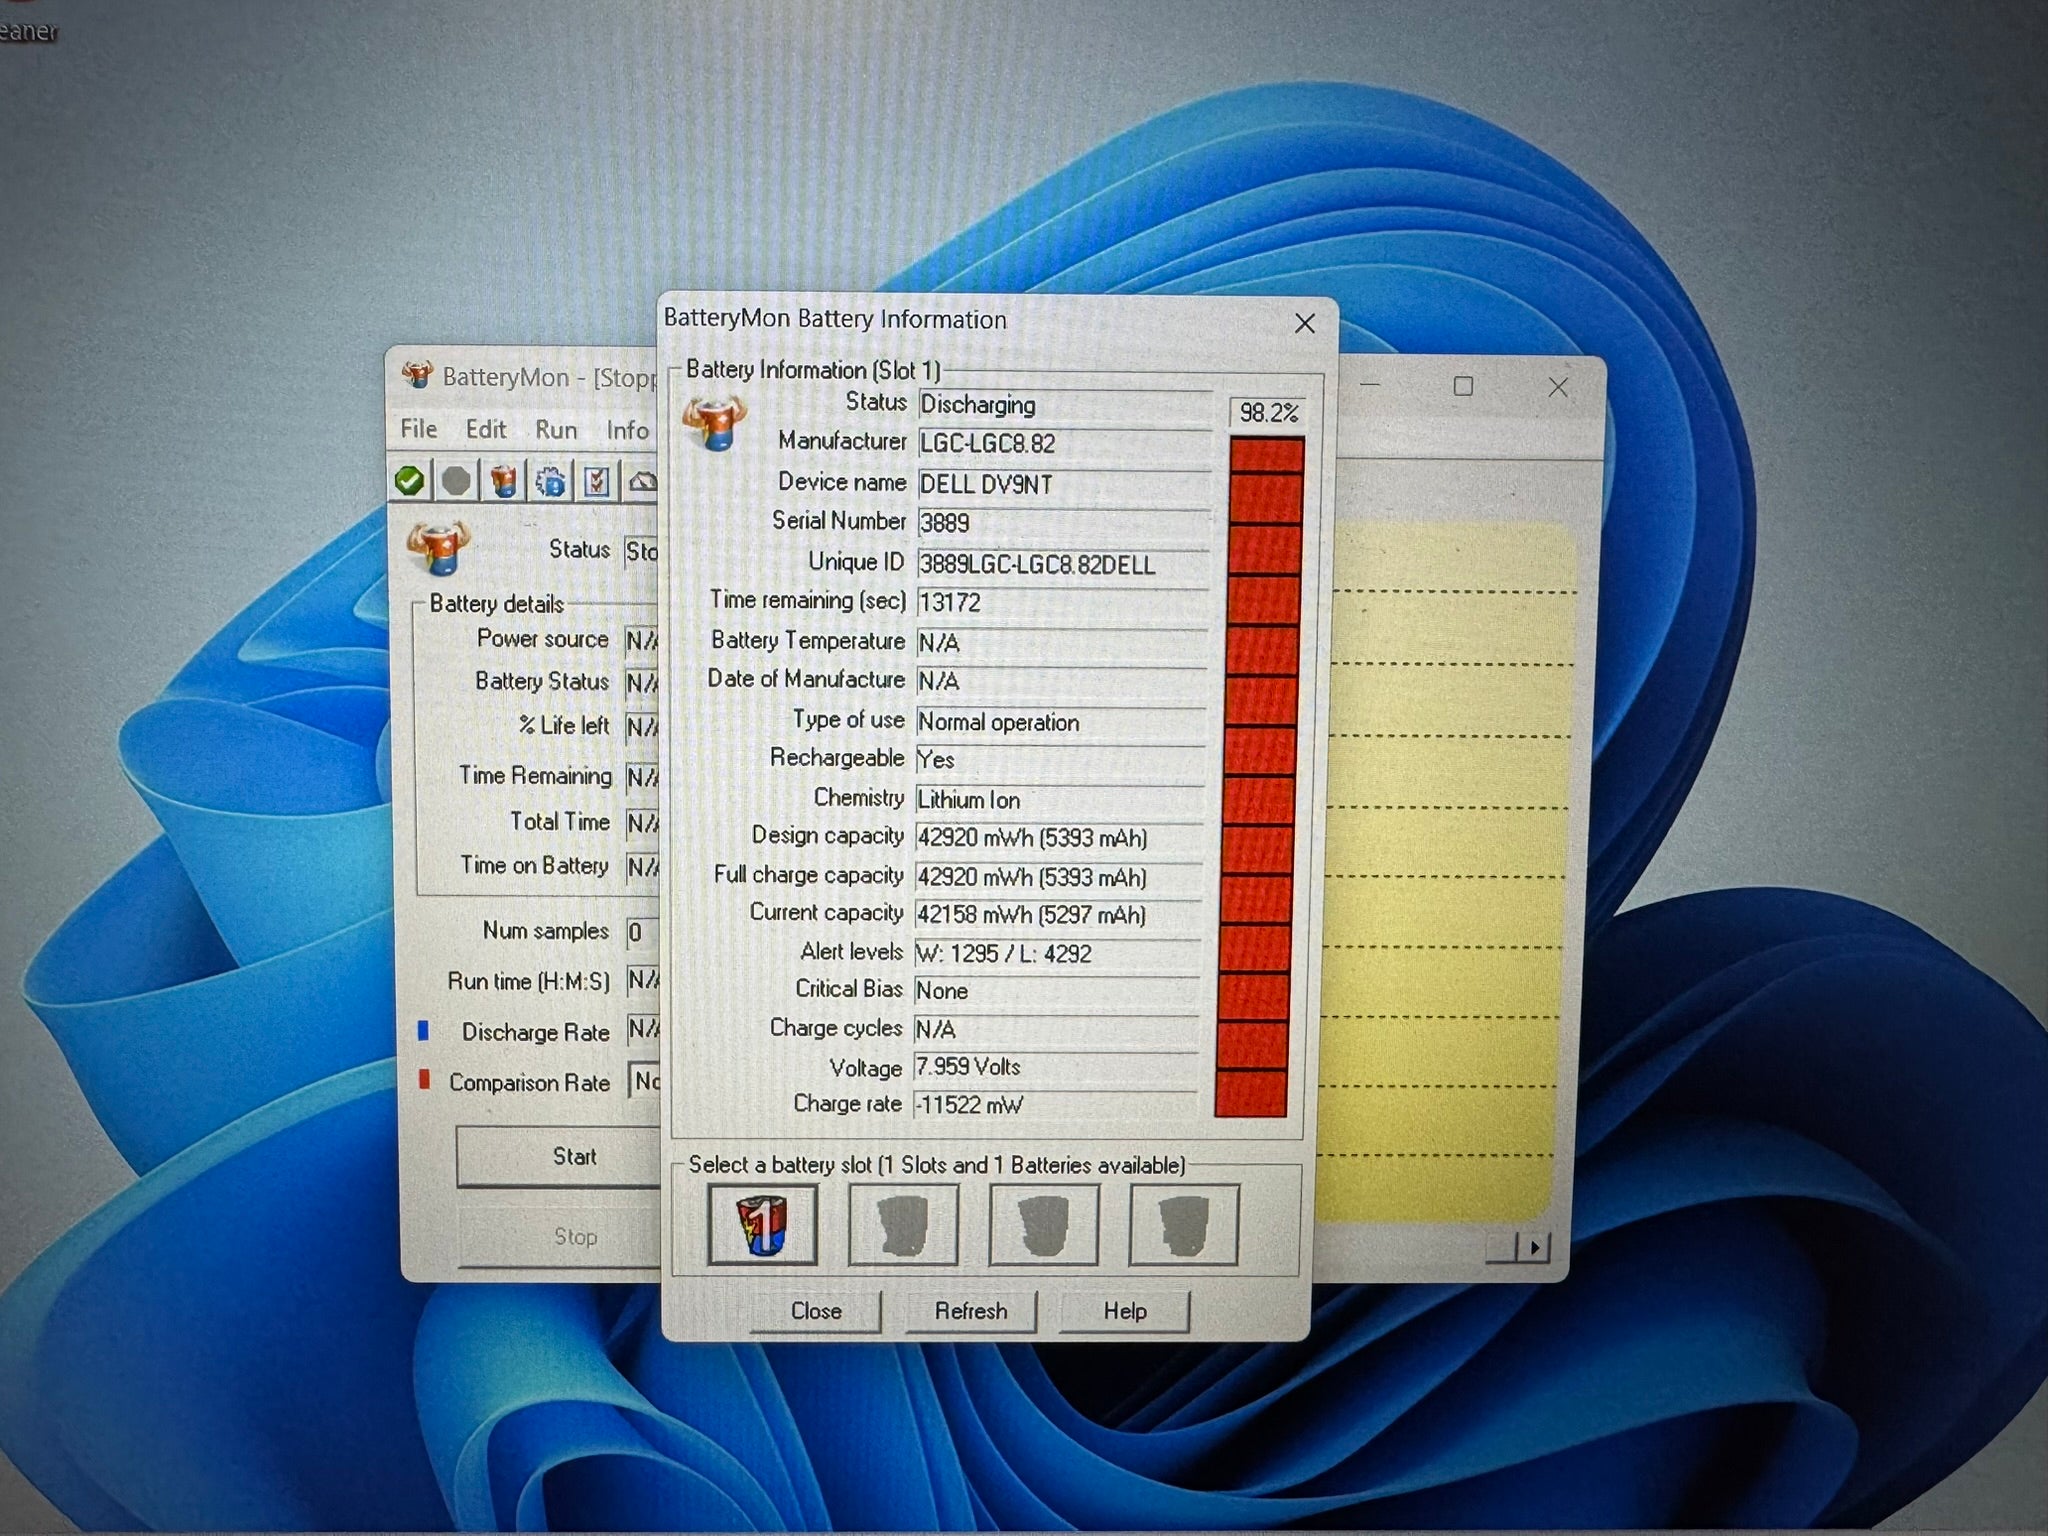Select the third grayed battery slot
2048x1536 pixels.
(x=1043, y=1225)
